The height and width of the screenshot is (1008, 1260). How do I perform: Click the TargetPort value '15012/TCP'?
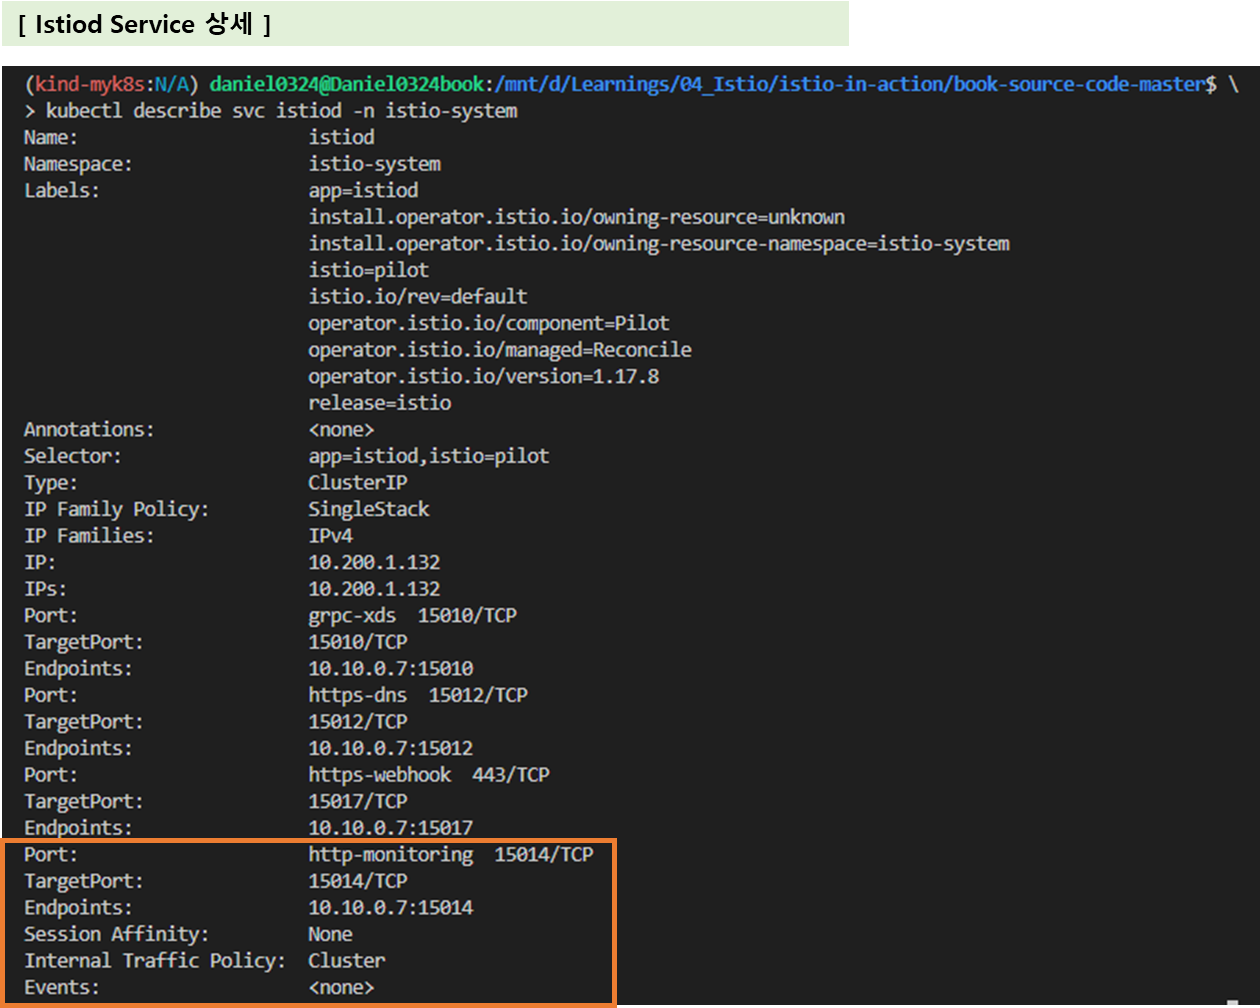pyautogui.click(x=357, y=721)
